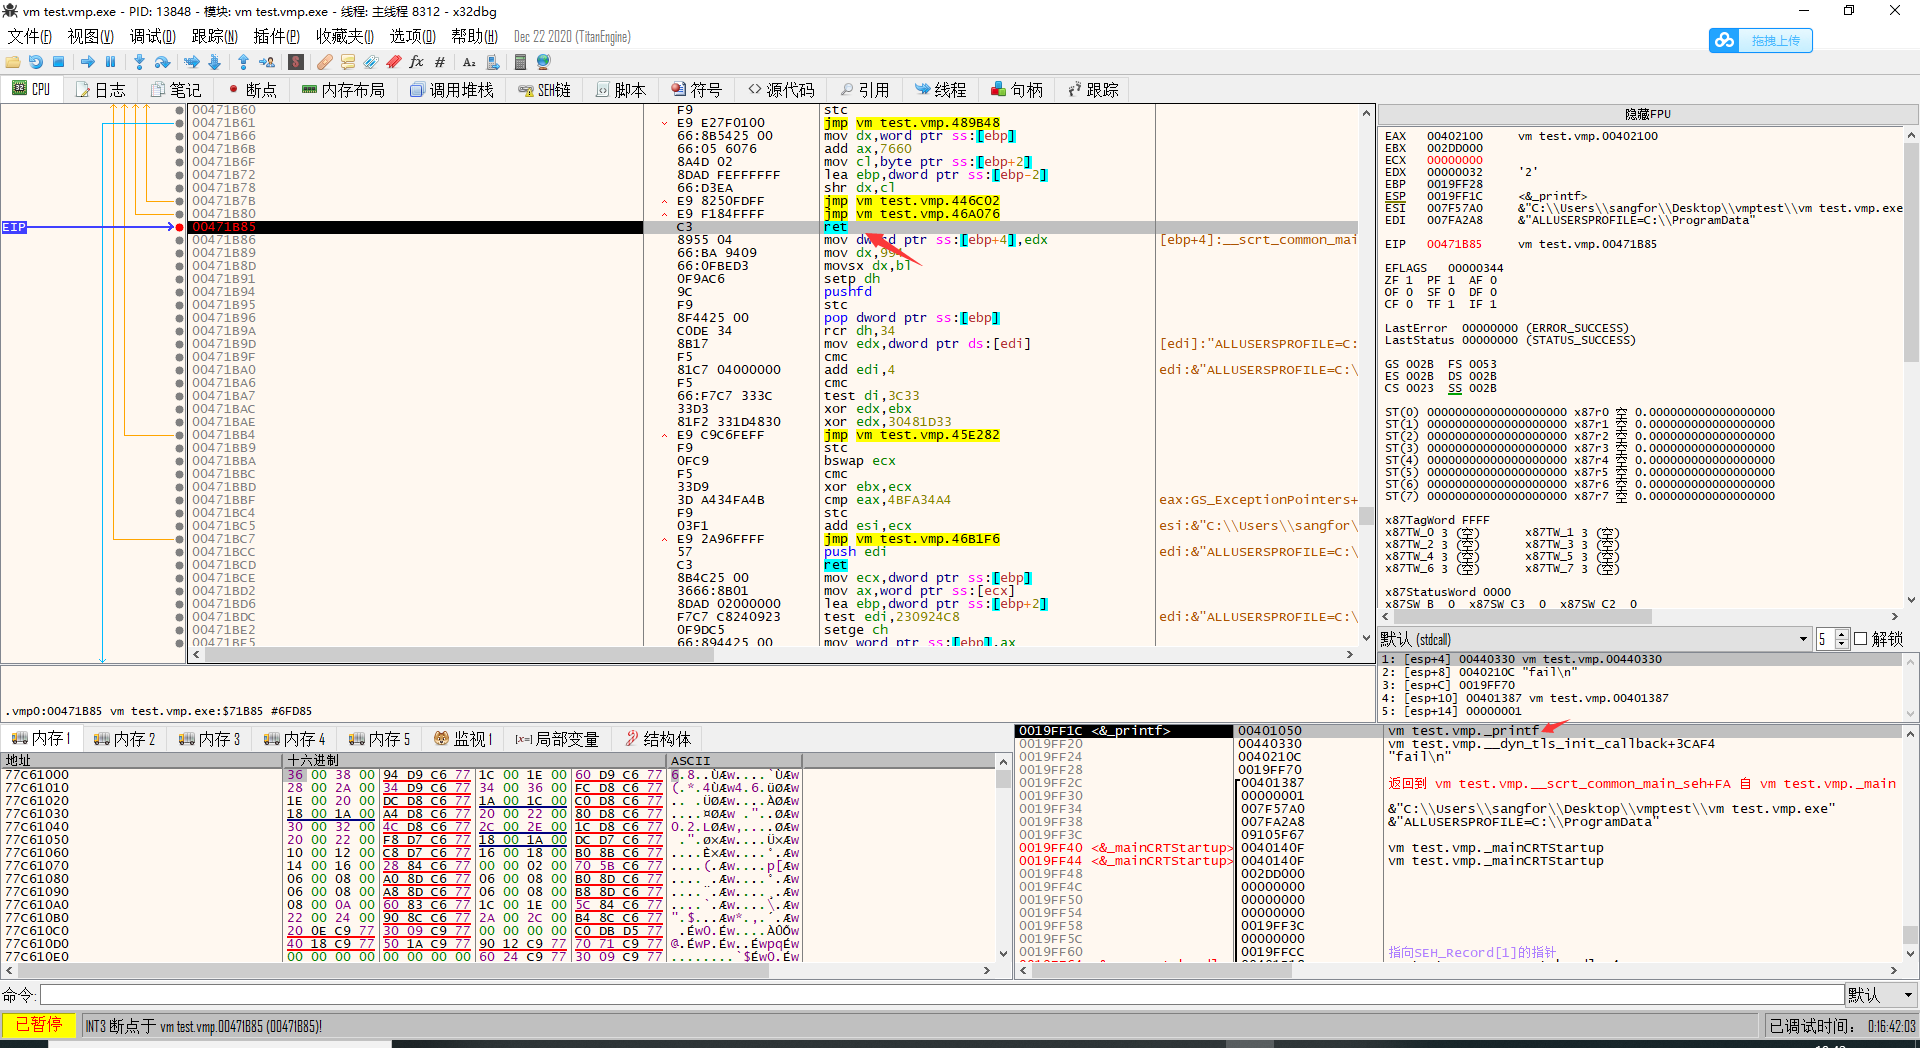Expand the 默认 (stdcall) calling convention dropdown
The image size is (1920, 1048).
pyautogui.click(x=1803, y=639)
